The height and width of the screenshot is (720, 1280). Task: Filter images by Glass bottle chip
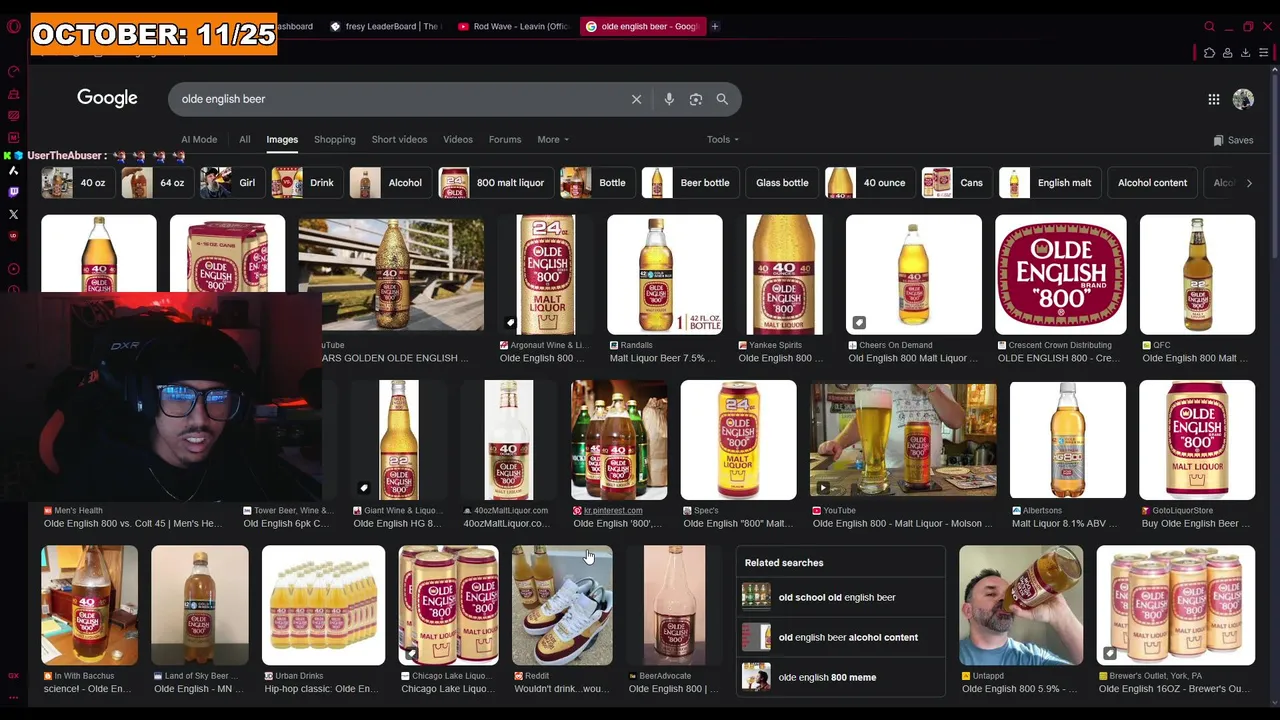[x=782, y=183]
